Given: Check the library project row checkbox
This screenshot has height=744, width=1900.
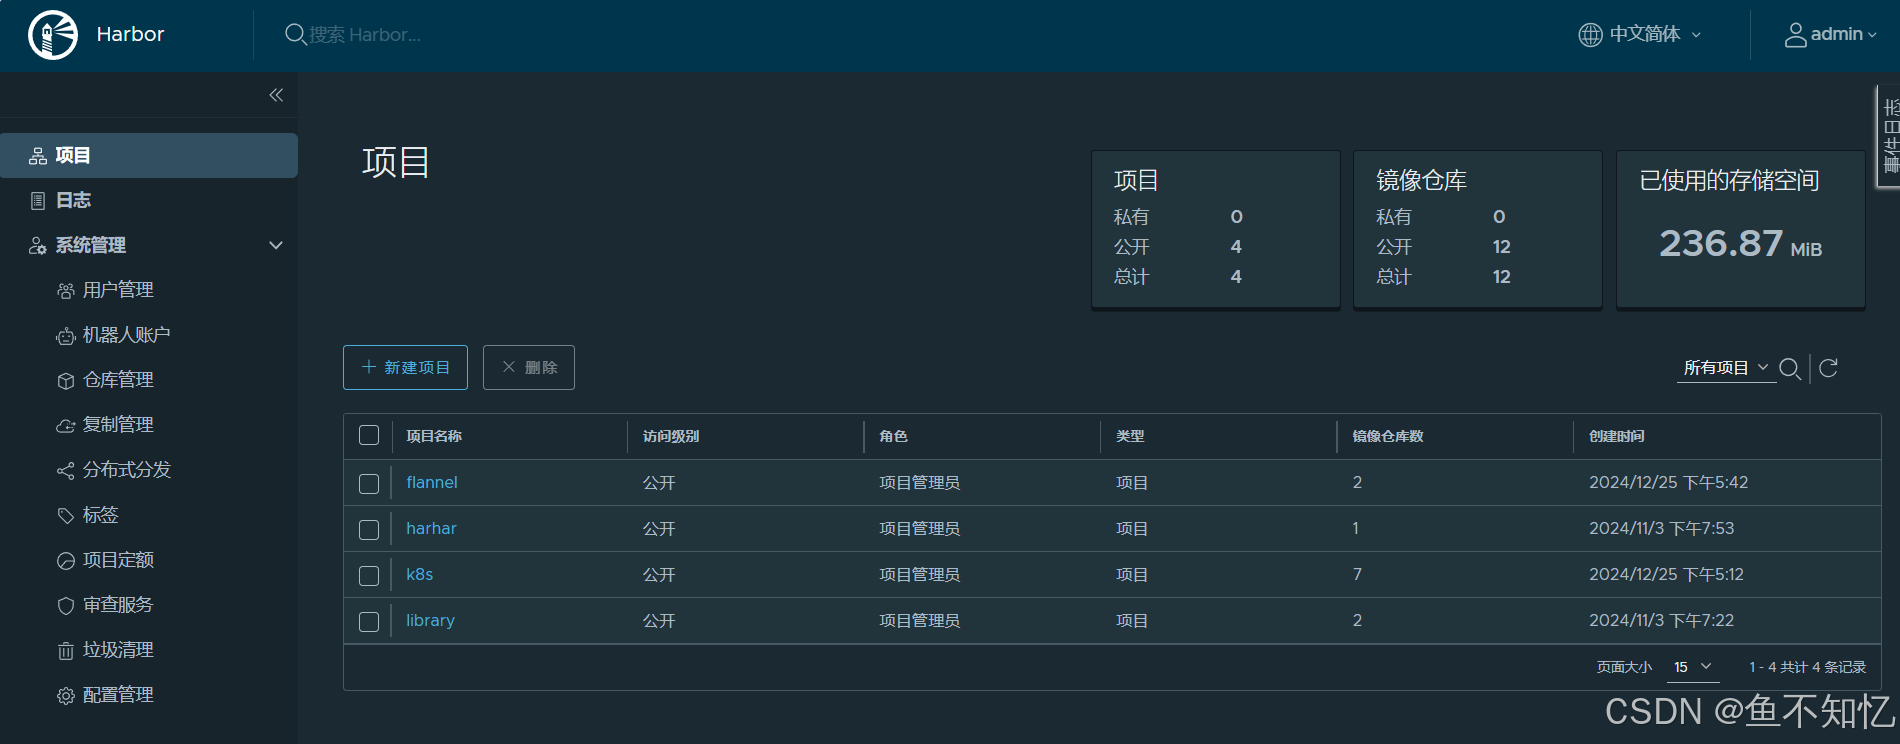Looking at the screenshot, I should [x=369, y=622].
